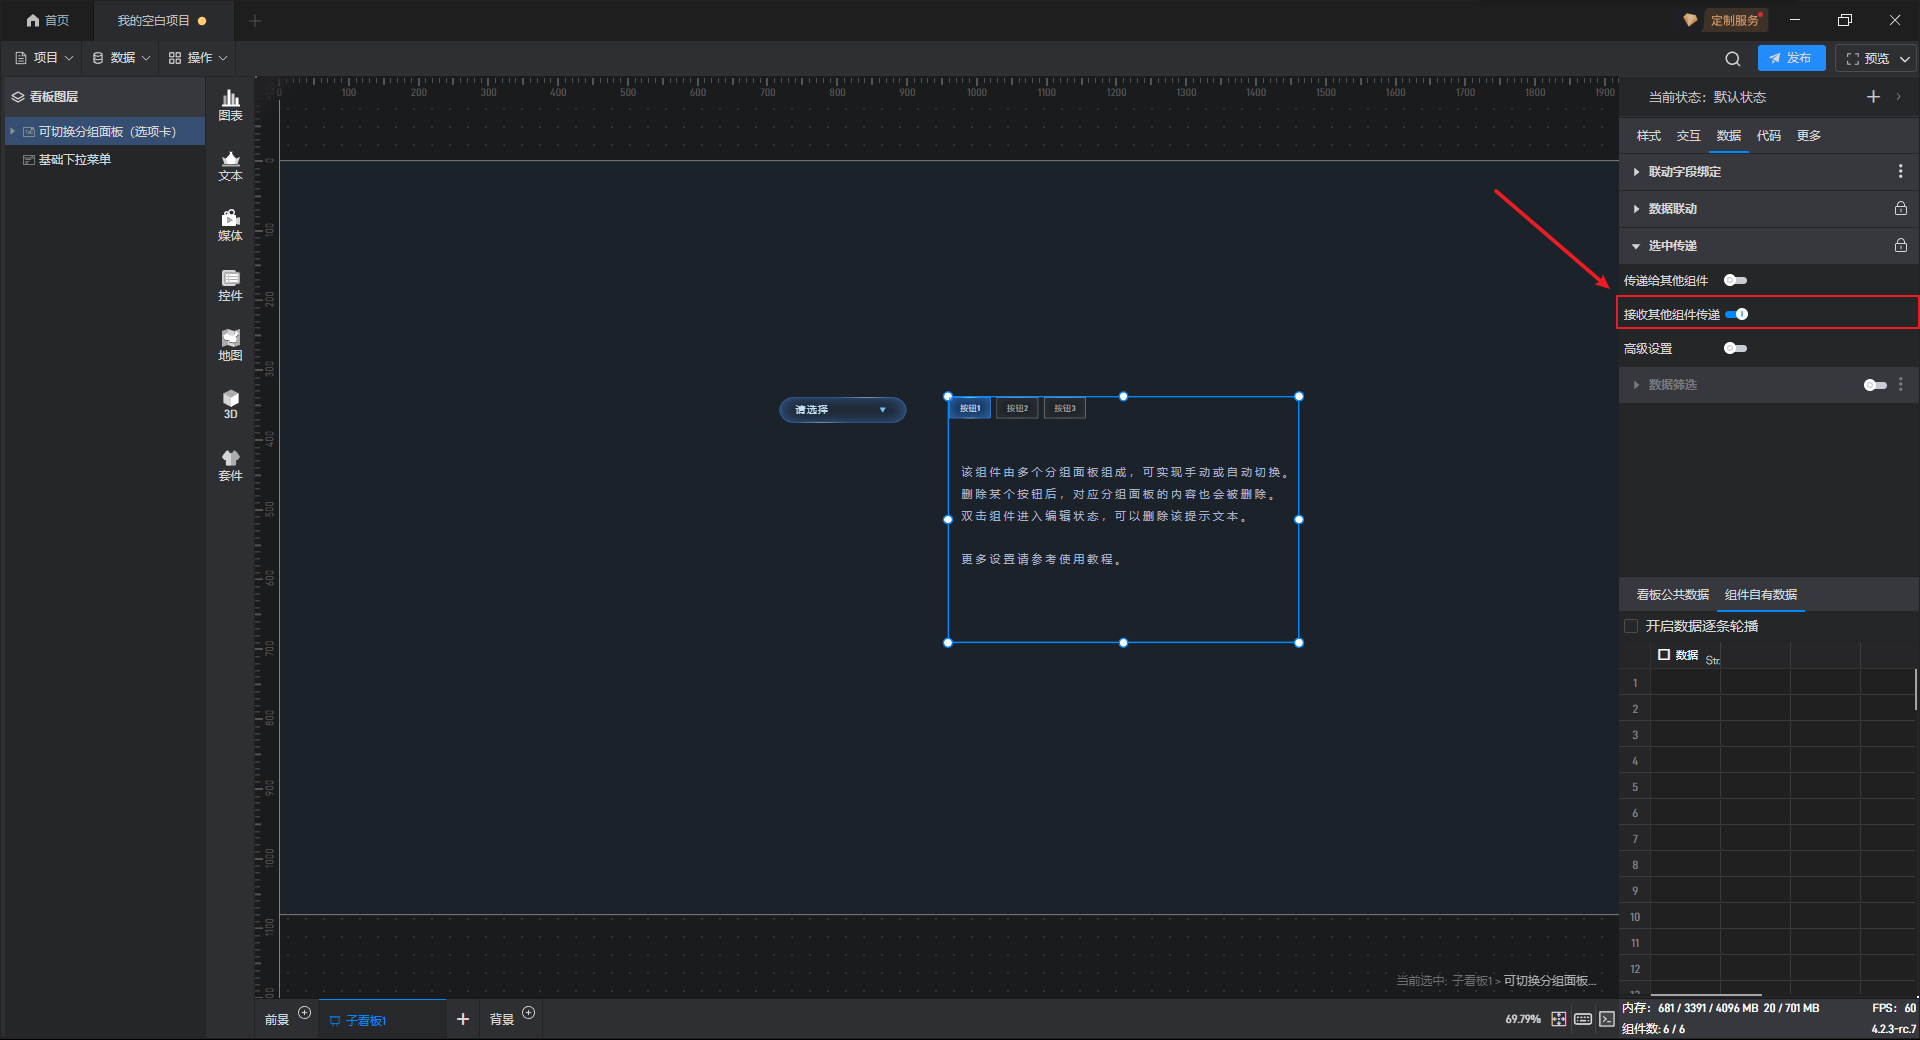Expand the 数据联动 section
1920x1040 pixels.
pyautogui.click(x=1672, y=209)
